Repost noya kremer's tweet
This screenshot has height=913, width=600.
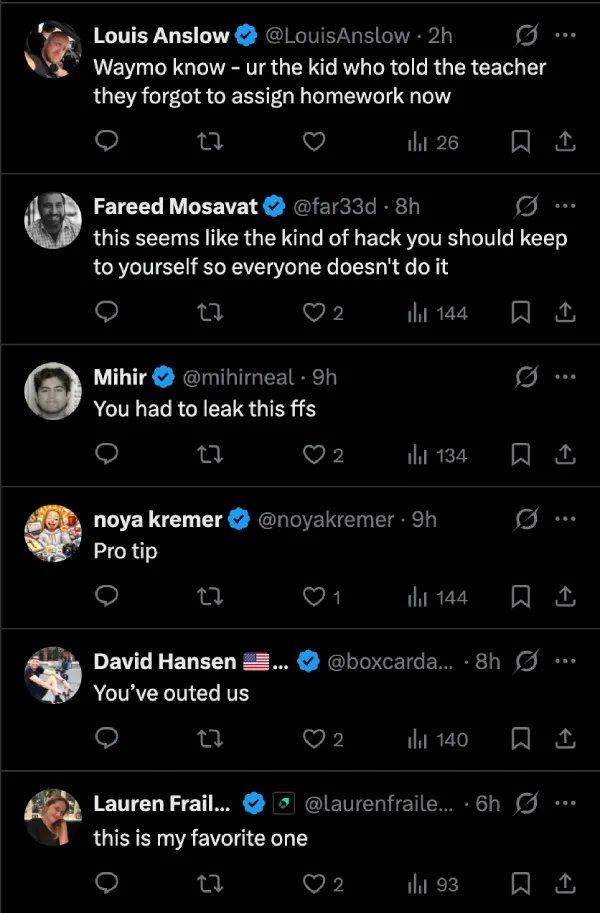click(210, 597)
